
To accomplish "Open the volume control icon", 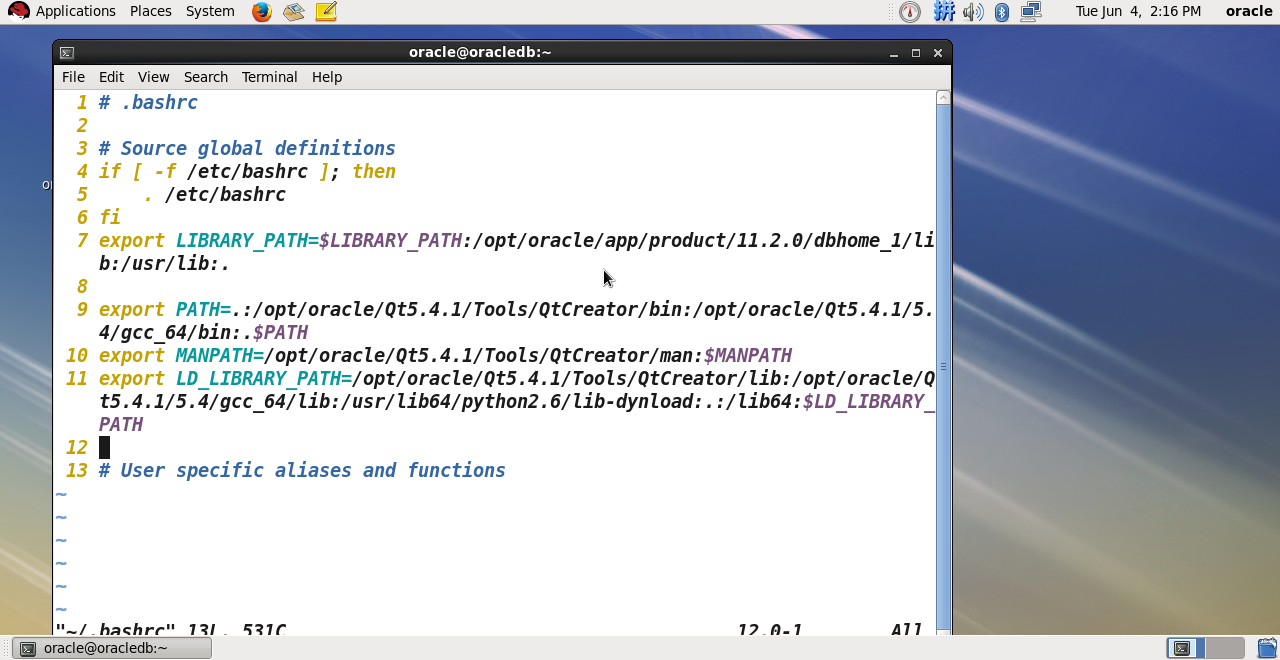I will click(x=973, y=12).
